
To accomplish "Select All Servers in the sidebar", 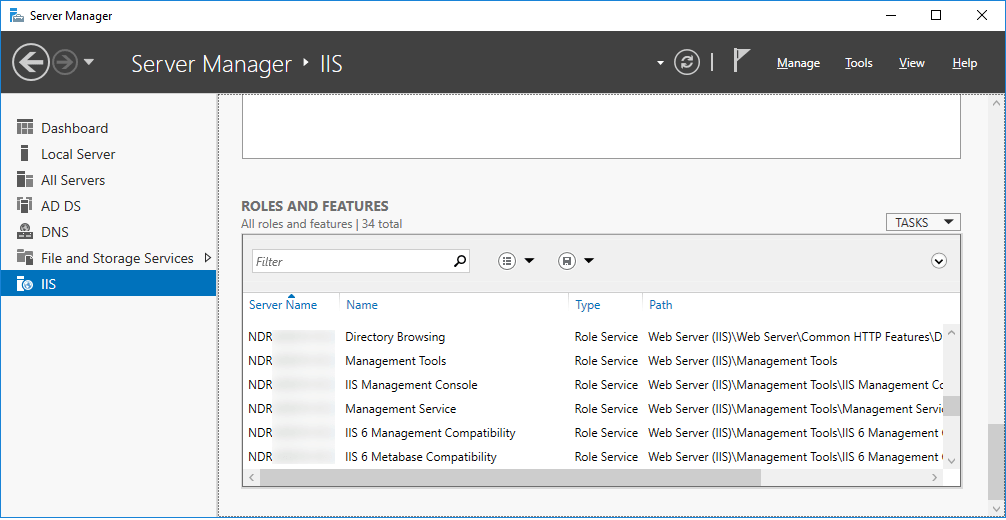I will point(108,180).
